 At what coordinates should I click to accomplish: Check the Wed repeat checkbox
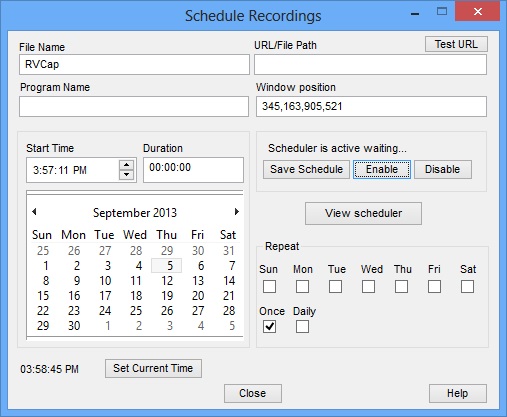click(368, 286)
